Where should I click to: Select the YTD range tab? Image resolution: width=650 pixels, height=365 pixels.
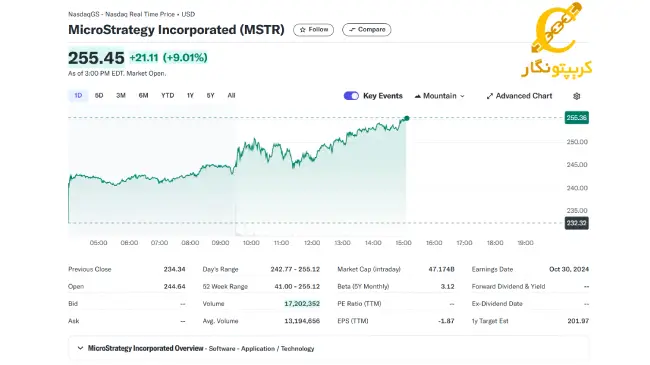pos(167,95)
